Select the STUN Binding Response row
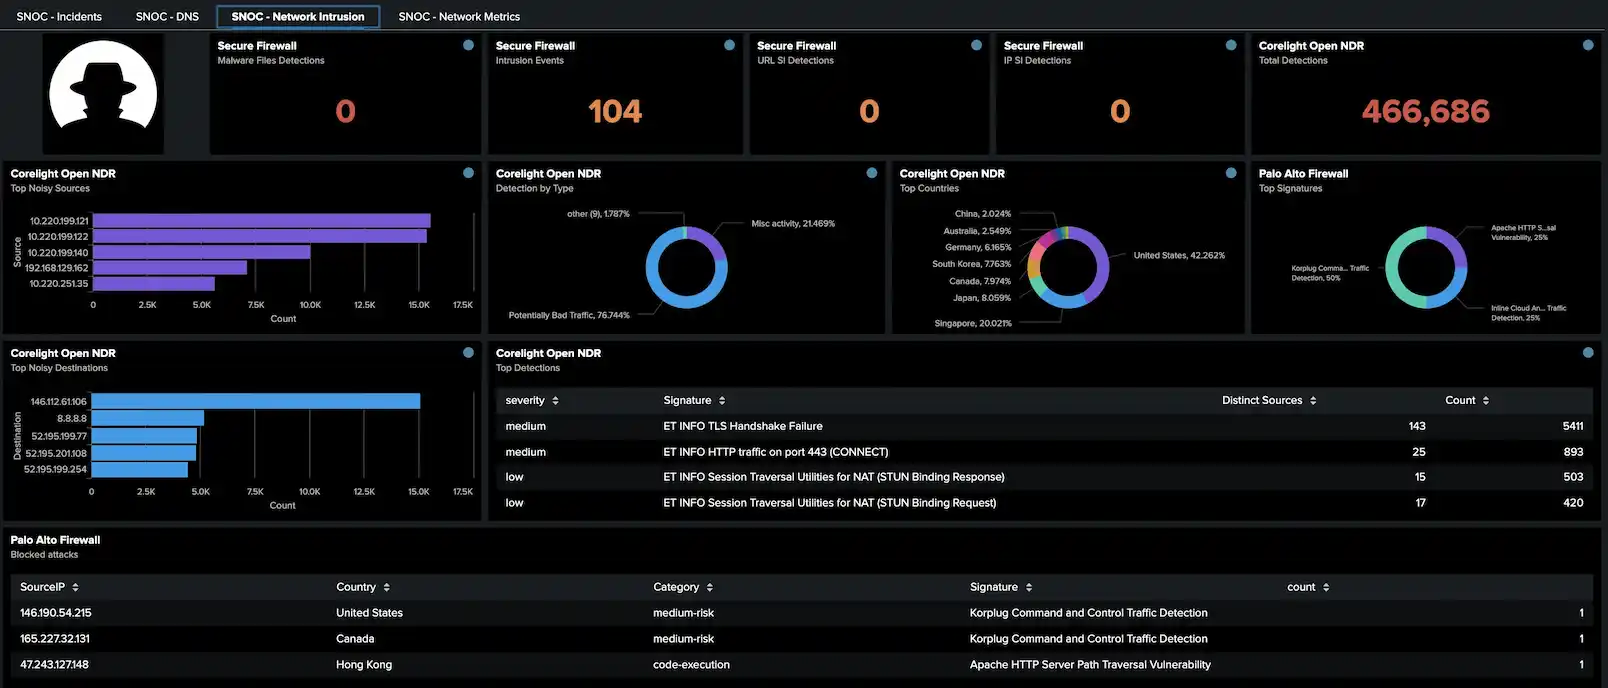 point(1044,477)
